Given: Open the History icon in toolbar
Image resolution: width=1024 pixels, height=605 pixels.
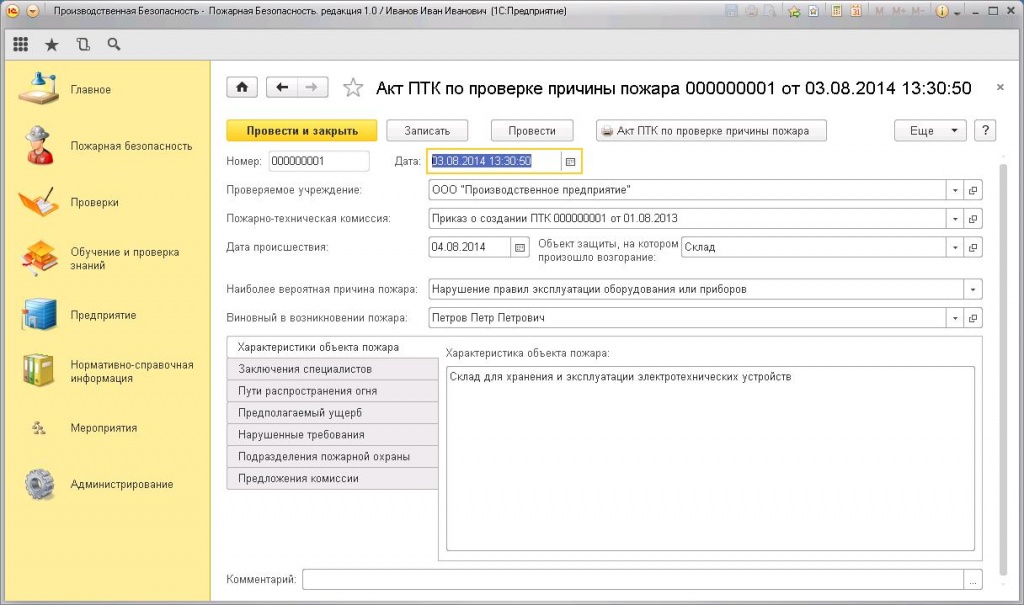Looking at the screenshot, I should tap(82, 45).
